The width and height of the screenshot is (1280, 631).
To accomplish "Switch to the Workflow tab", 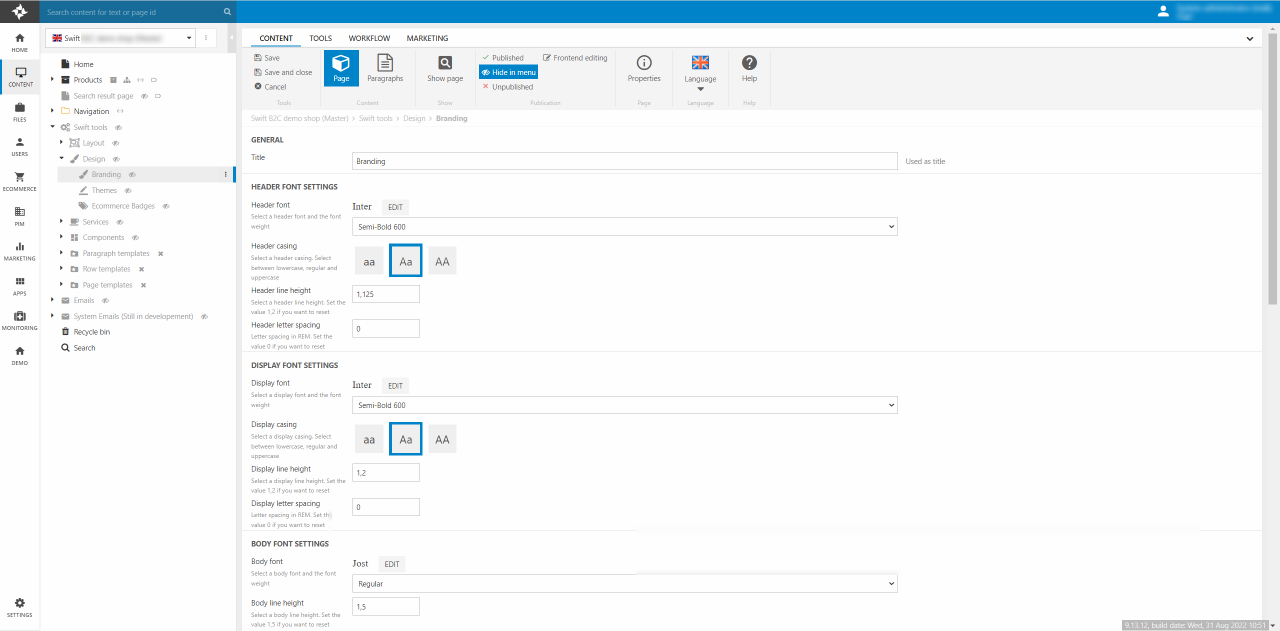I will coord(369,38).
